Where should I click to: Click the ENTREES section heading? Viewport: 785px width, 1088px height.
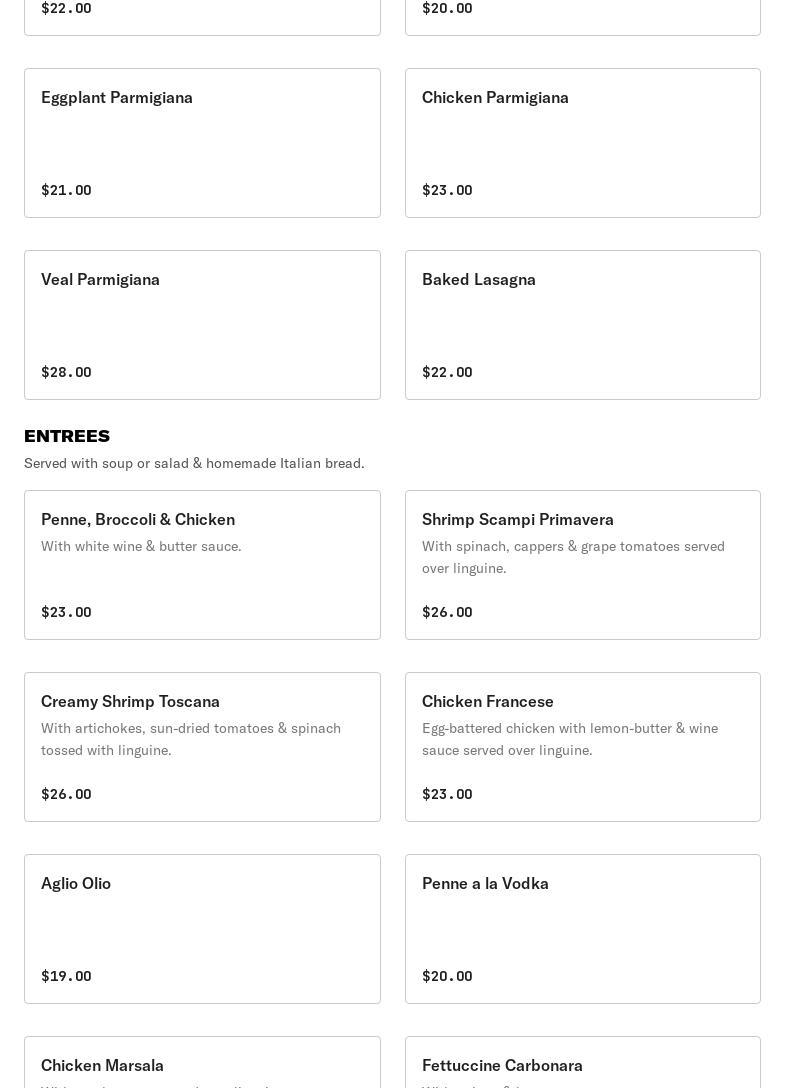pyautogui.click(x=67, y=436)
